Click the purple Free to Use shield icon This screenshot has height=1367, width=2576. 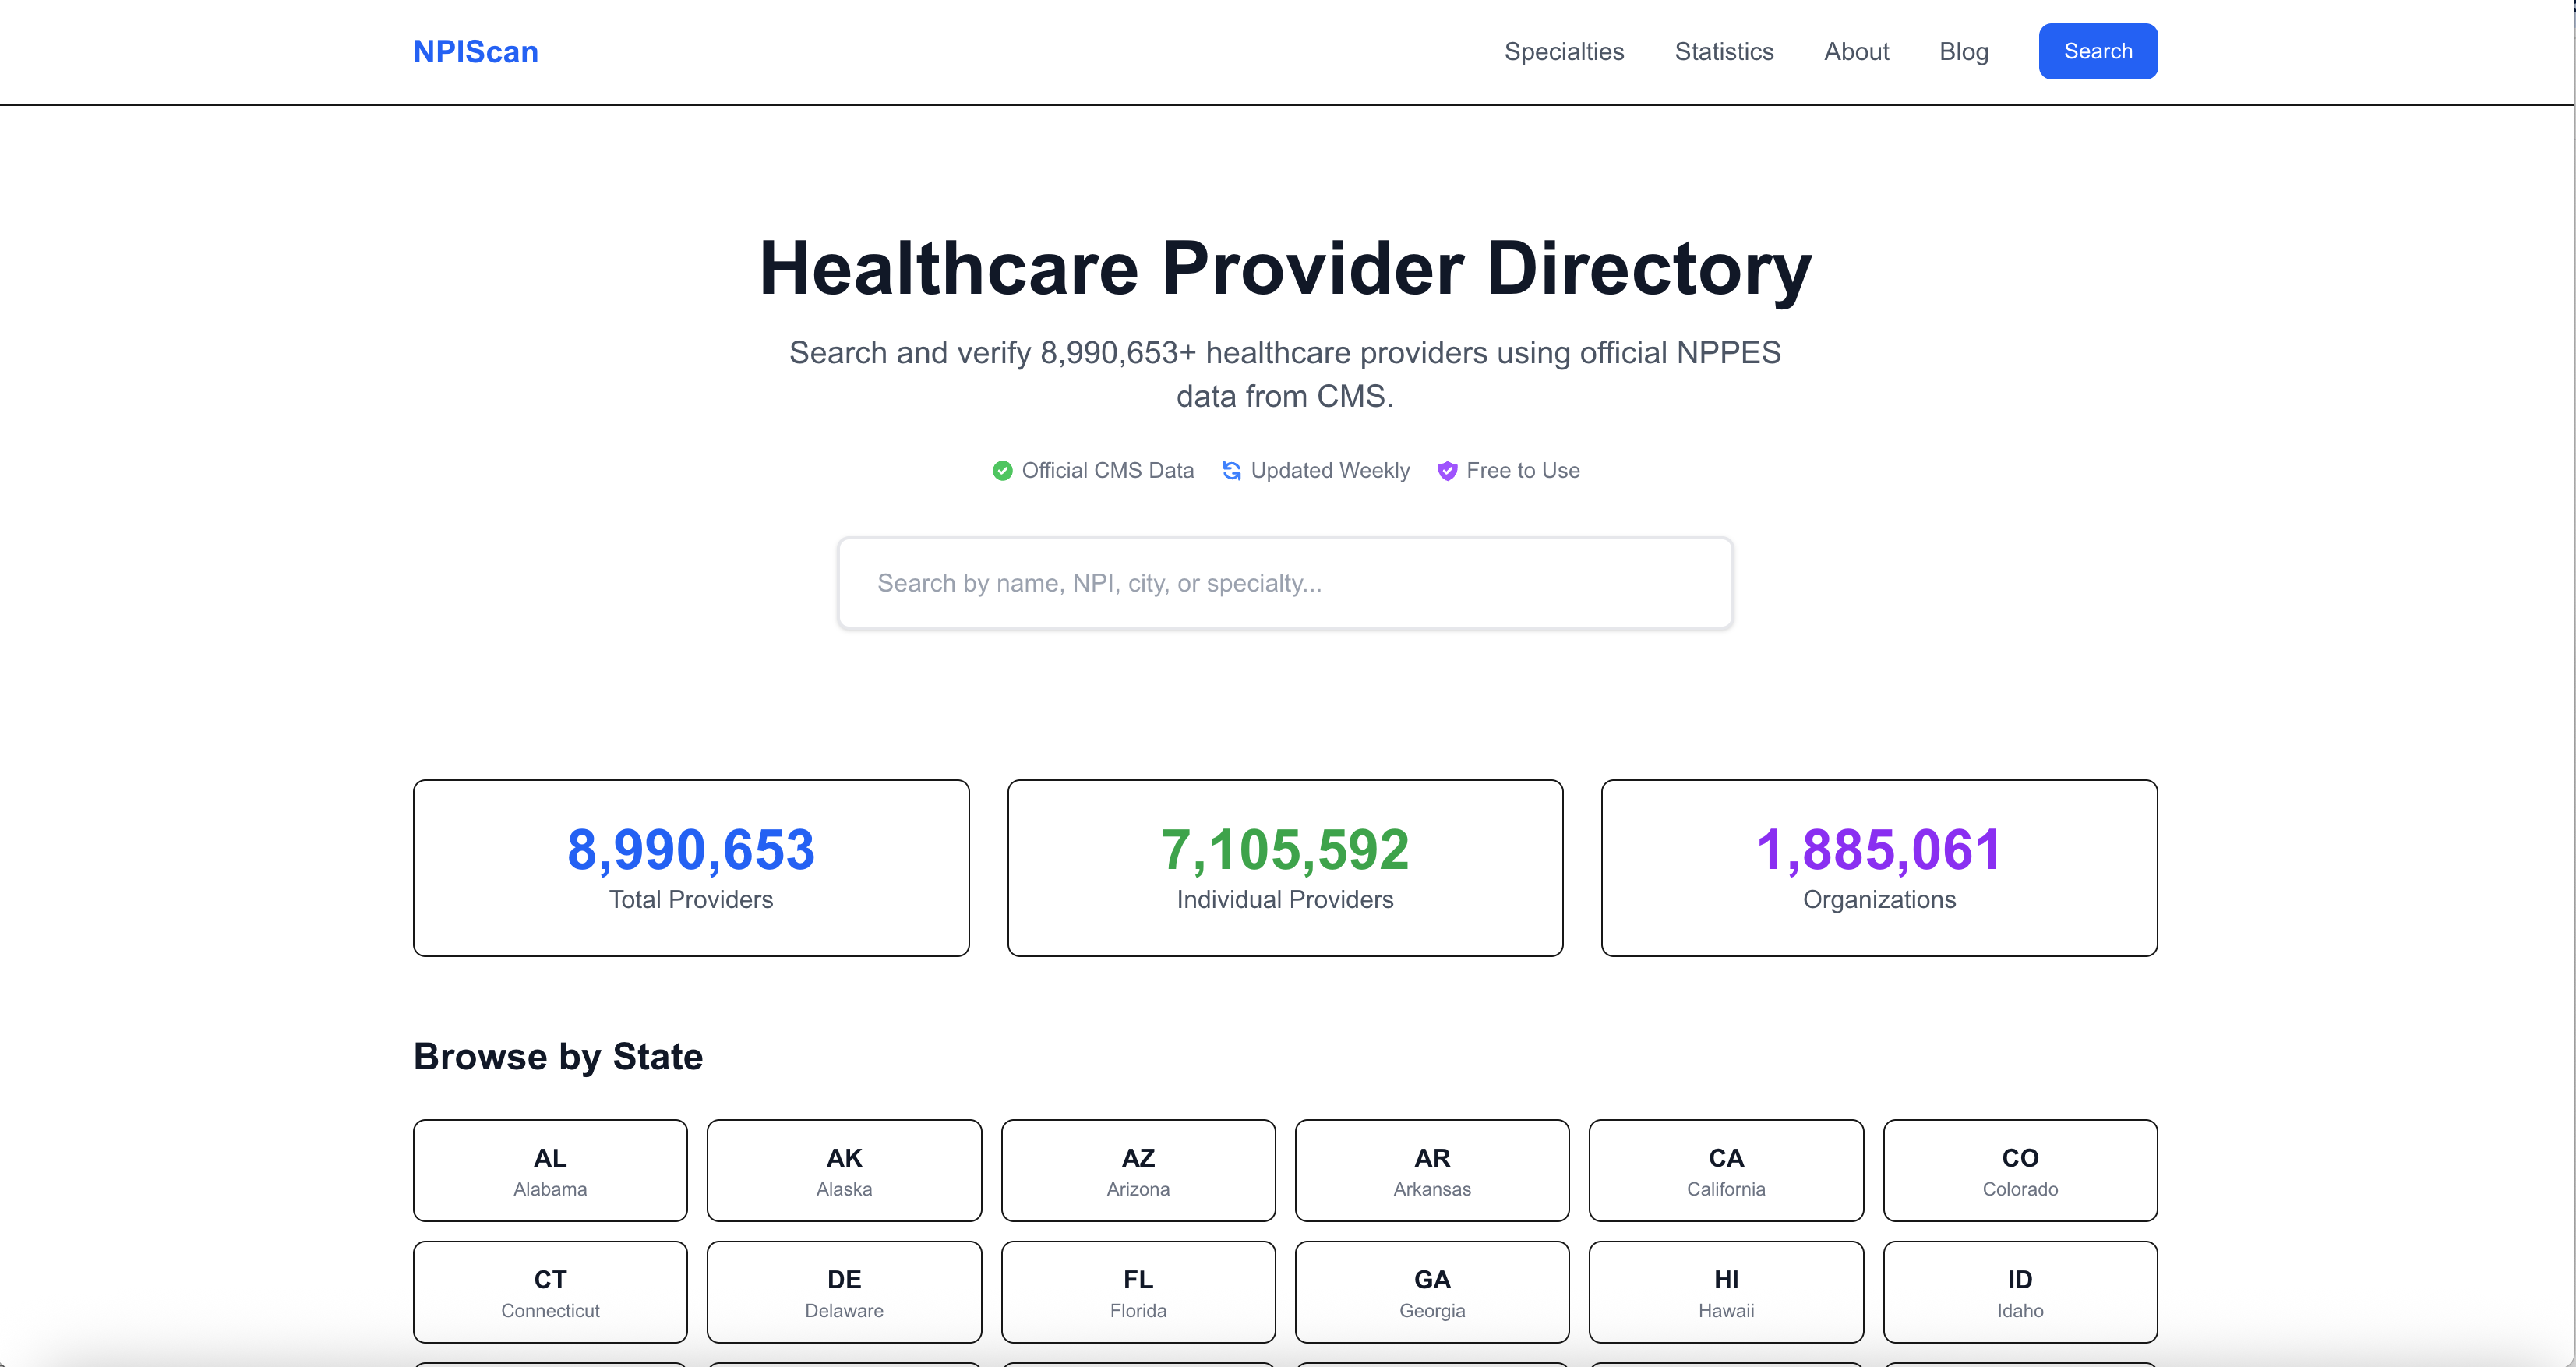click(x=1446, y=471)
